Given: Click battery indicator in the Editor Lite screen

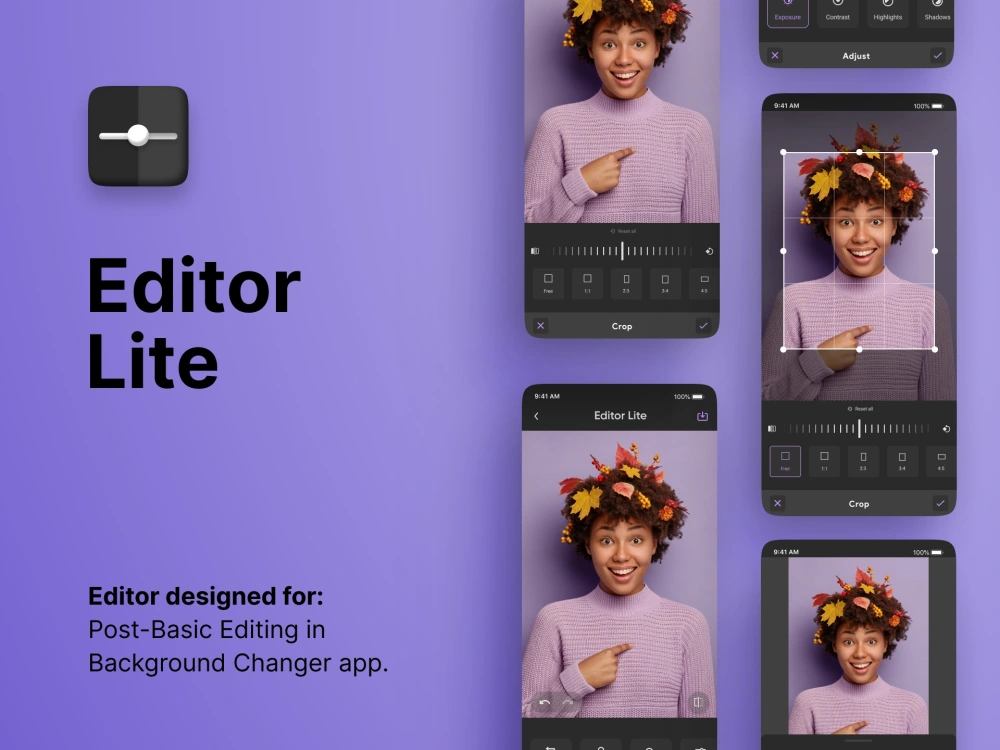Looking at the screenshot, I should click(x=698, y=397).
